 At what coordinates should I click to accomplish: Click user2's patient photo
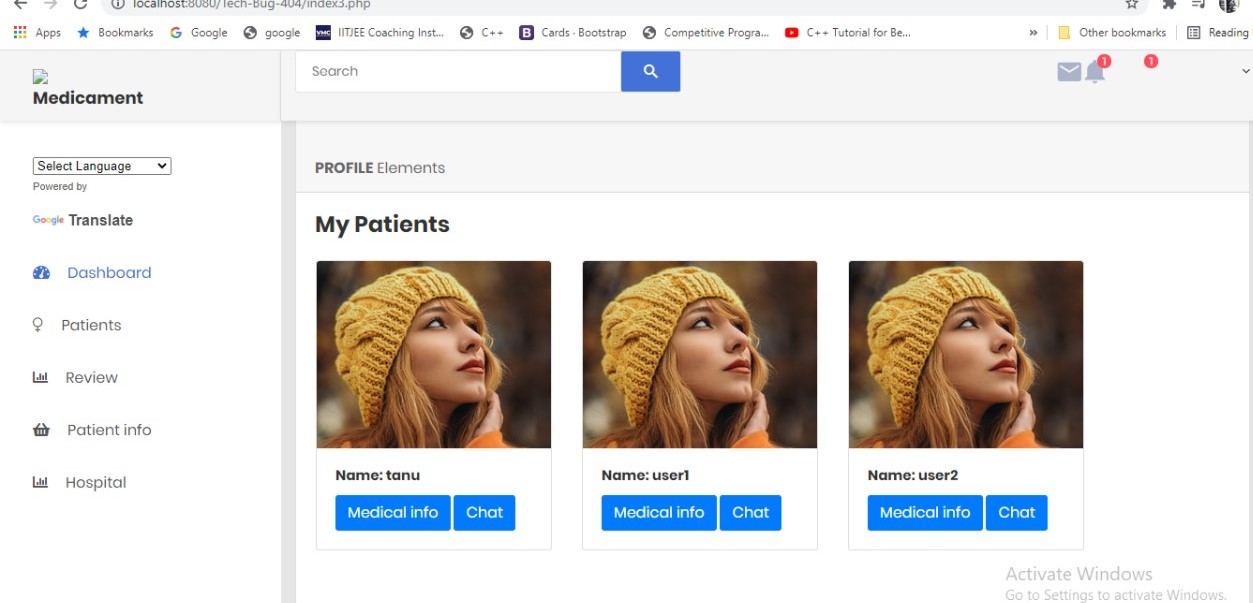(966, 355)
